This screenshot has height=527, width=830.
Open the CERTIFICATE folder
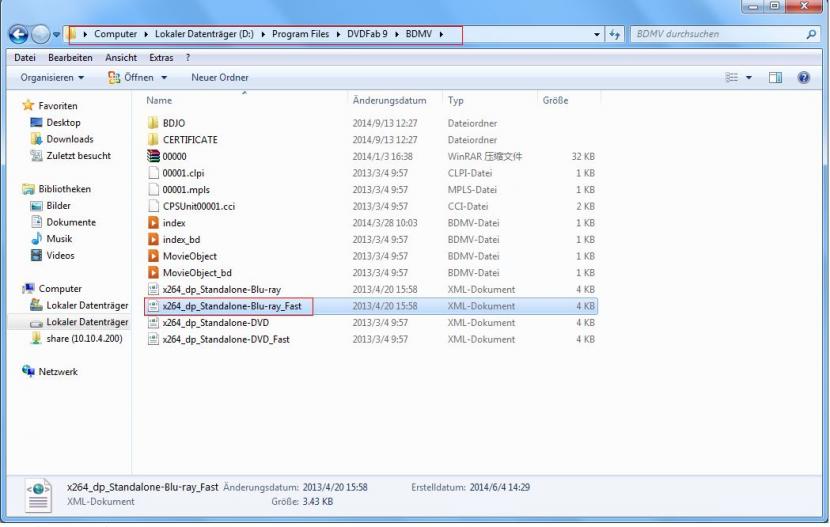[189, 140]
